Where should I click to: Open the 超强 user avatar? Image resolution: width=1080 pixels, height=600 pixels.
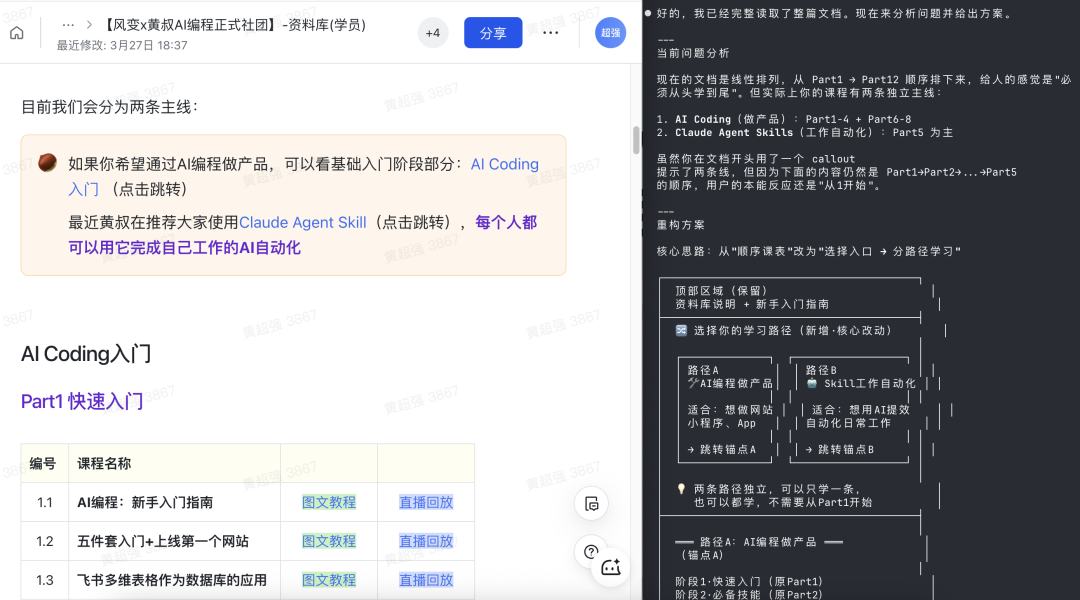610,33
